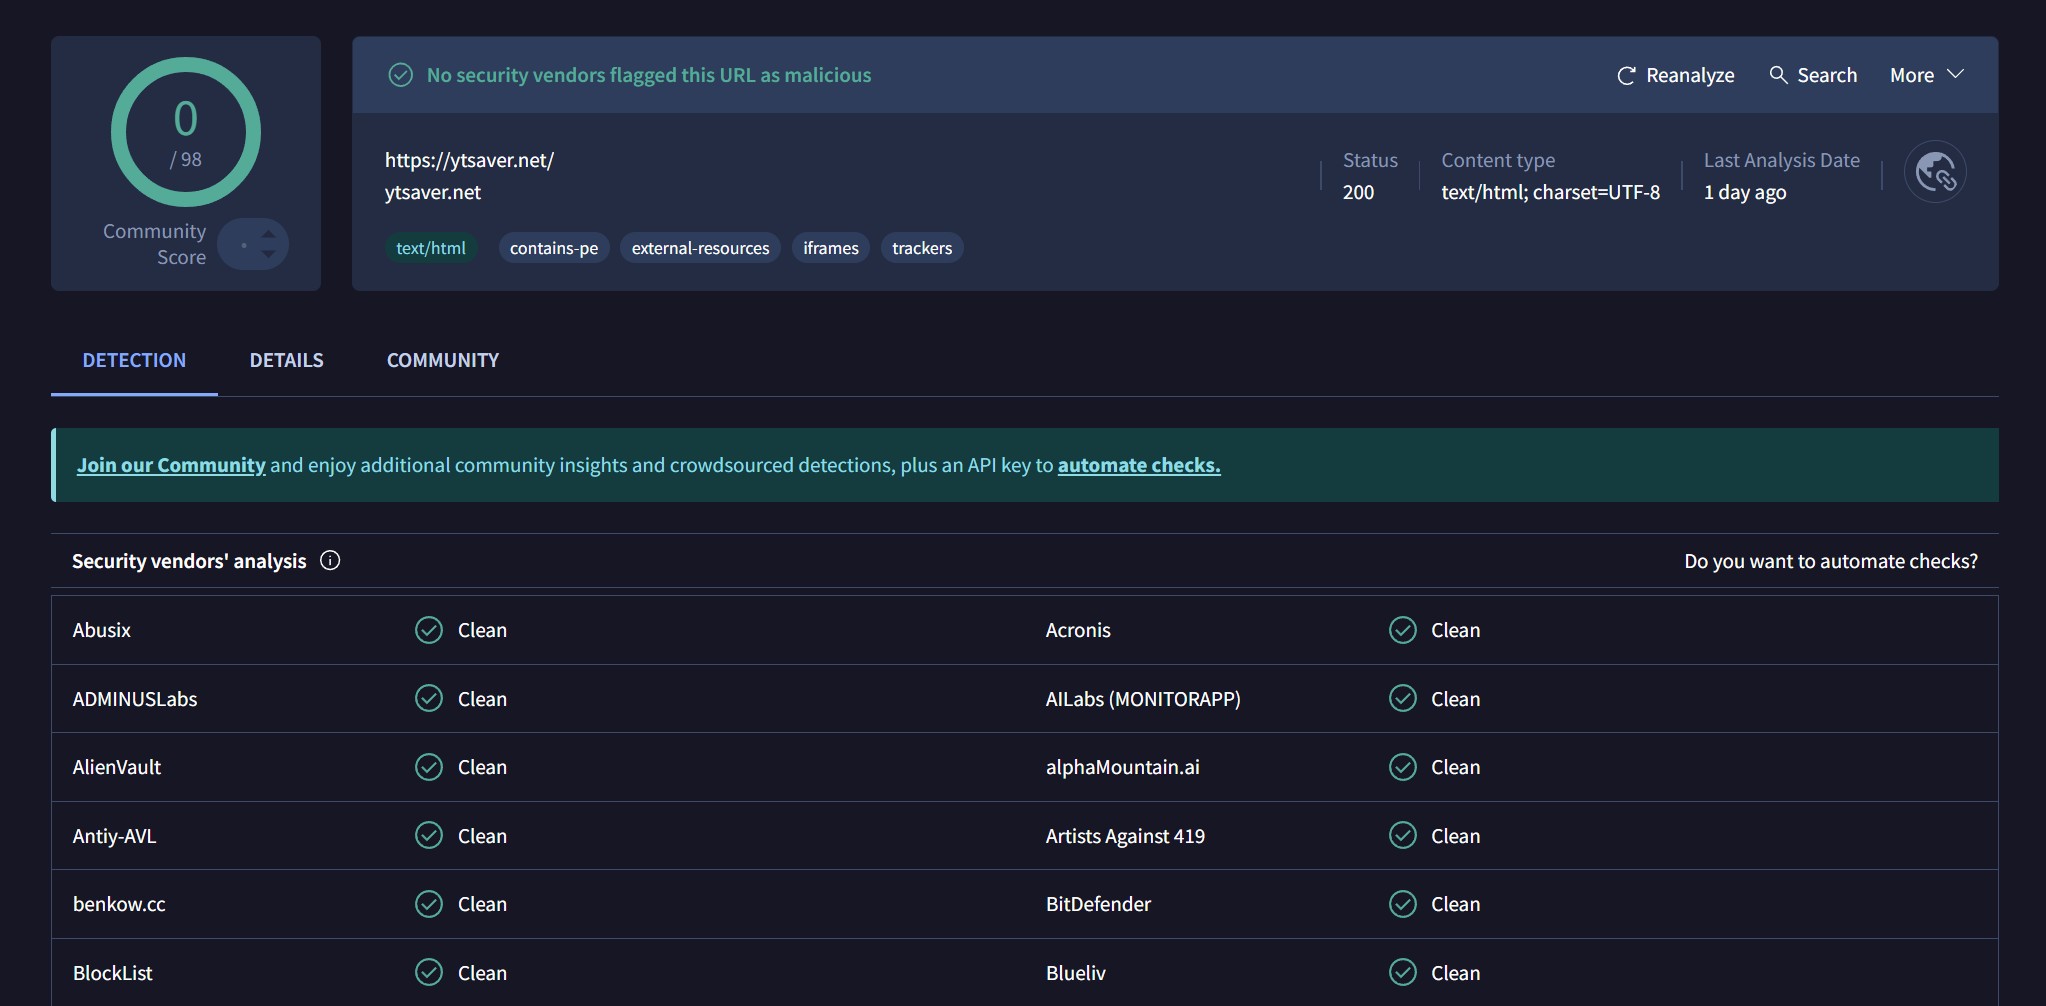Click the alphaMountain.ai clean checkmark icon

click(1402, 767)
